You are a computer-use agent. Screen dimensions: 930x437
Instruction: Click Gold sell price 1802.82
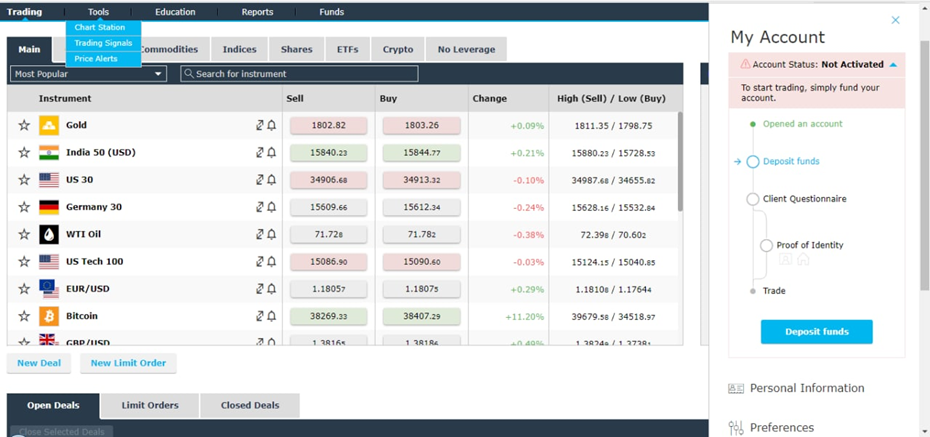329,126
